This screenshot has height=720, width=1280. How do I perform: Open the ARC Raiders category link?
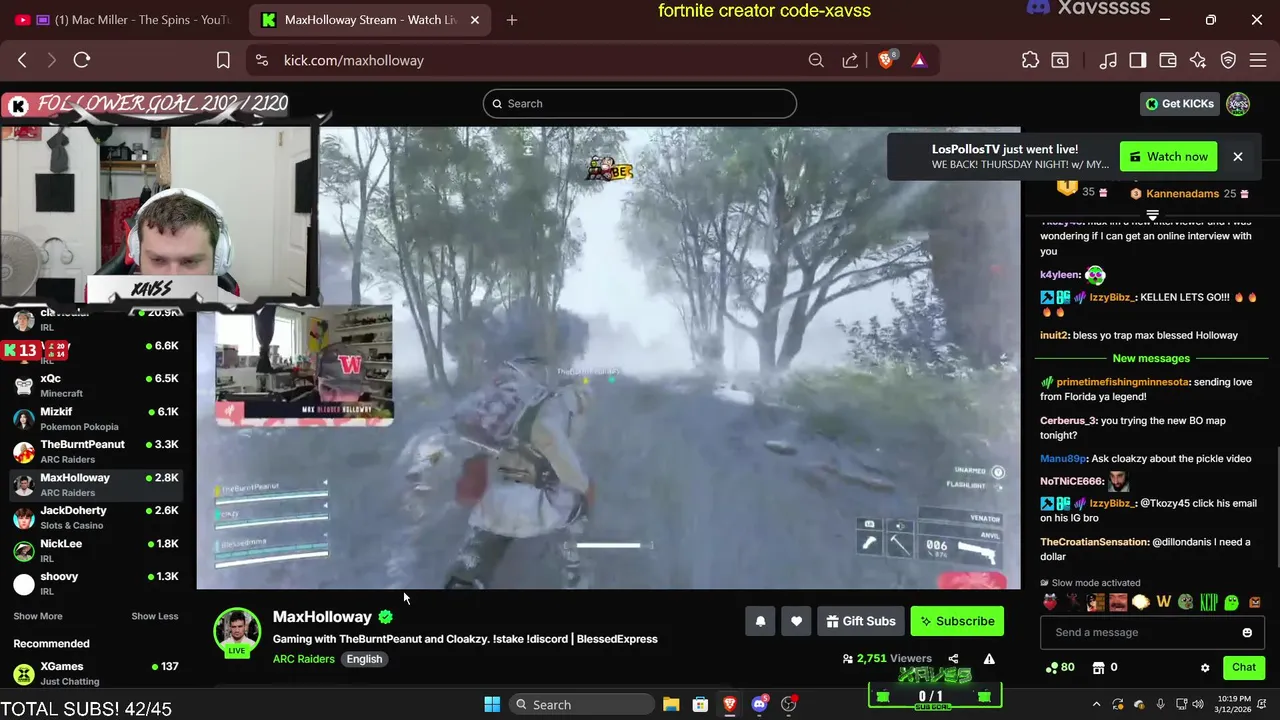pos(304,659)
